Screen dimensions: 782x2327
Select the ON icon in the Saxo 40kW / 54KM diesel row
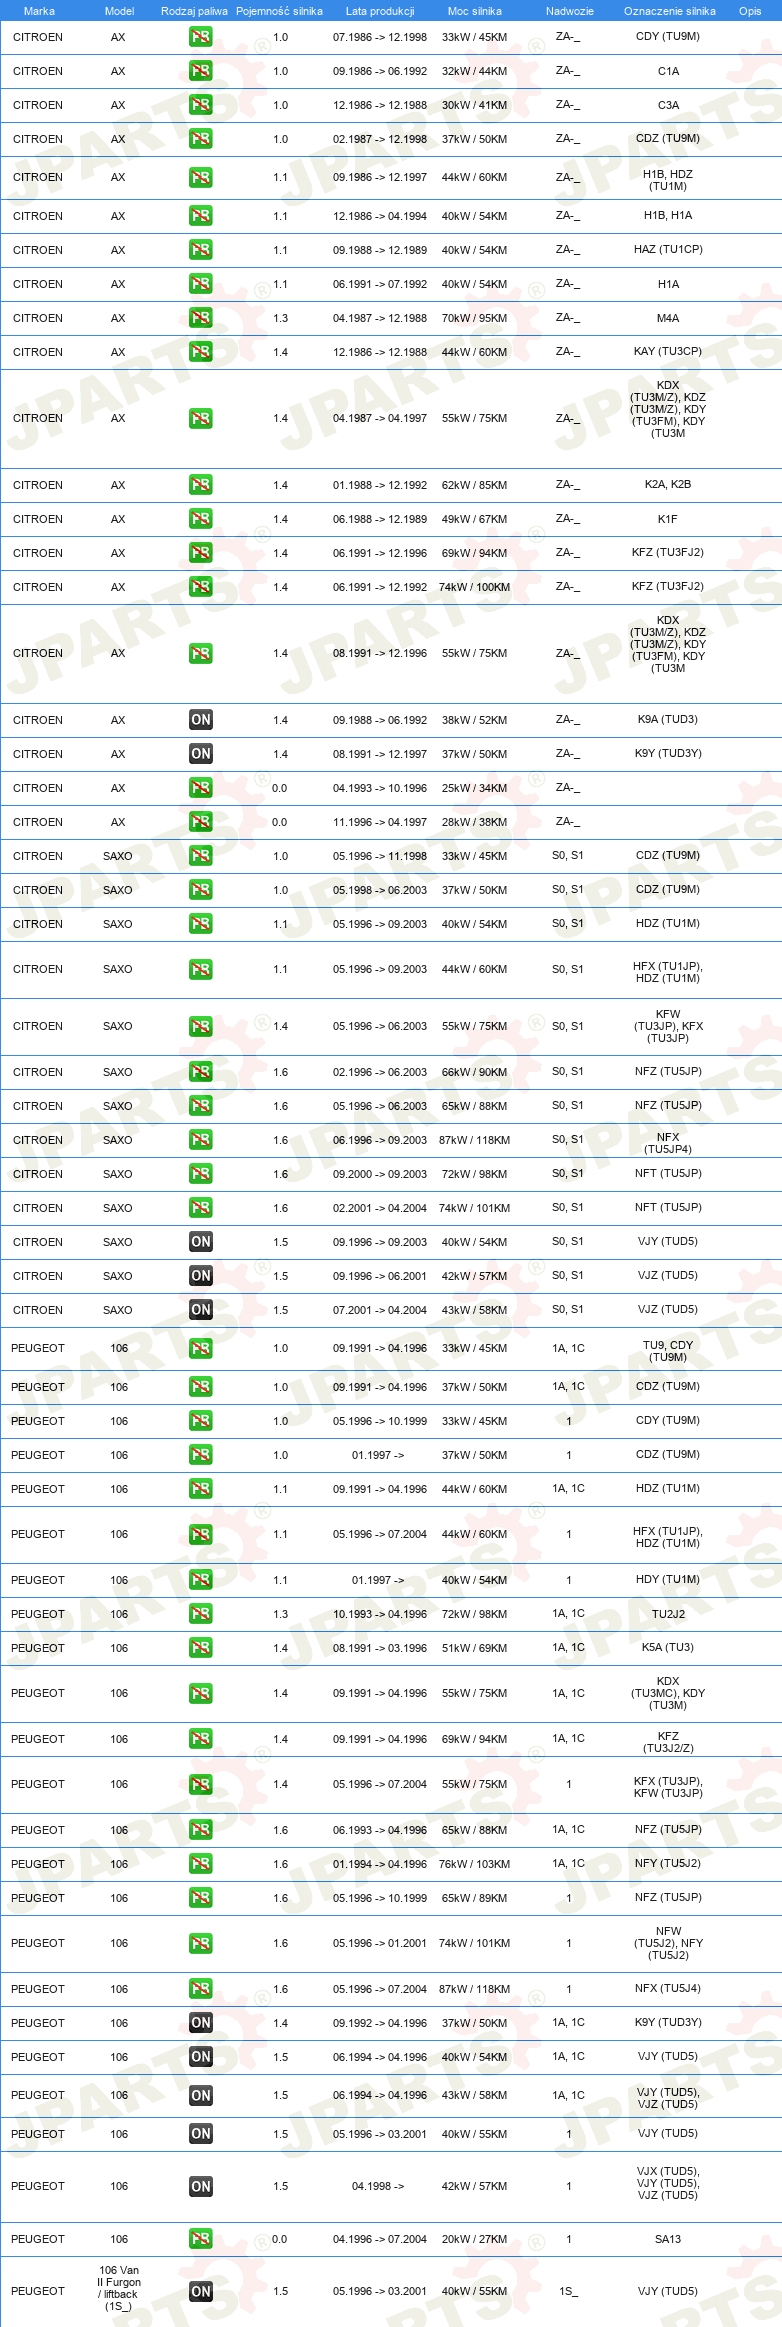pos(200,1242)
